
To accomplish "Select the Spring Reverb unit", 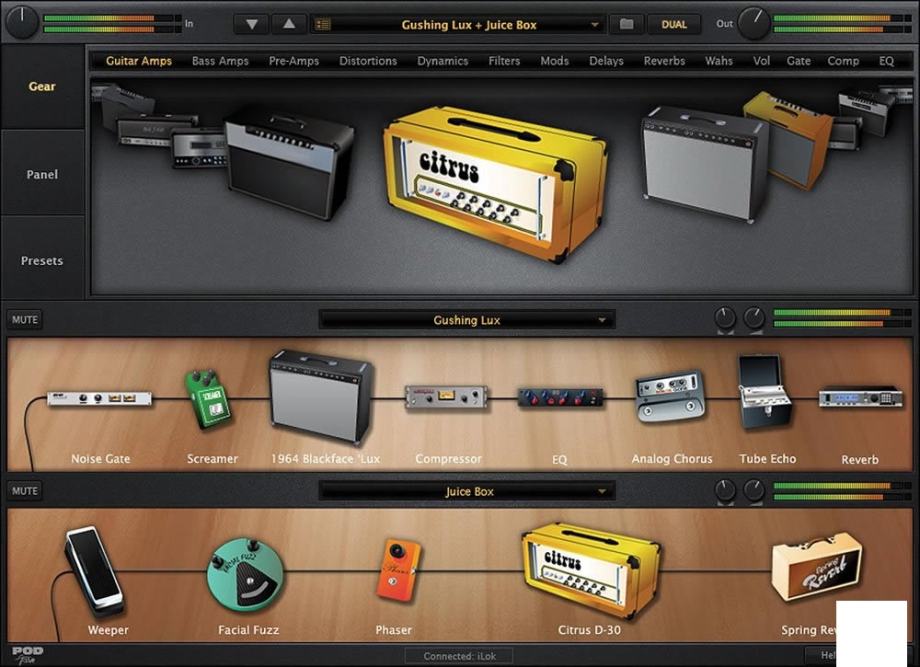I will coord(817,567).
